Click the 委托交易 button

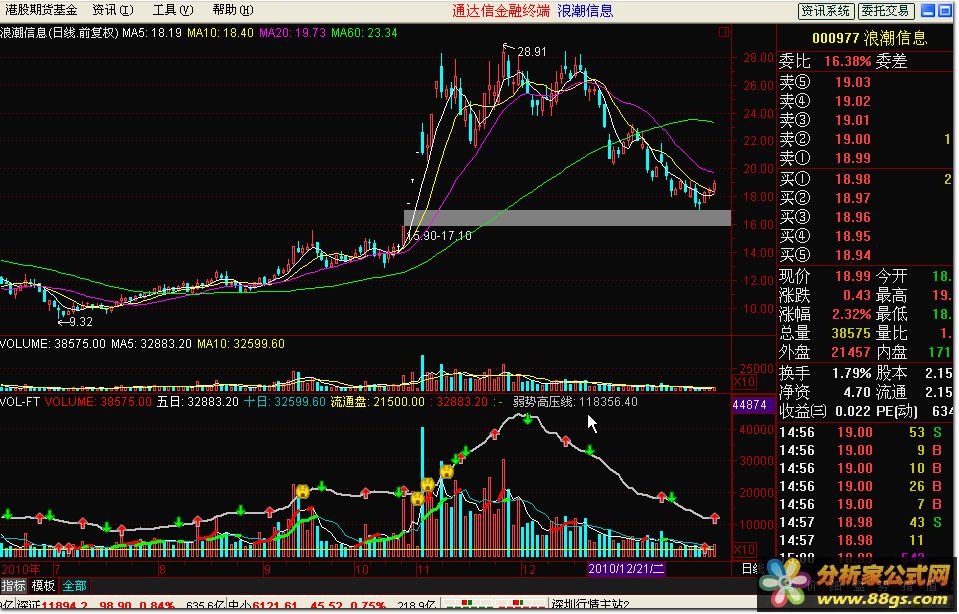886,10
